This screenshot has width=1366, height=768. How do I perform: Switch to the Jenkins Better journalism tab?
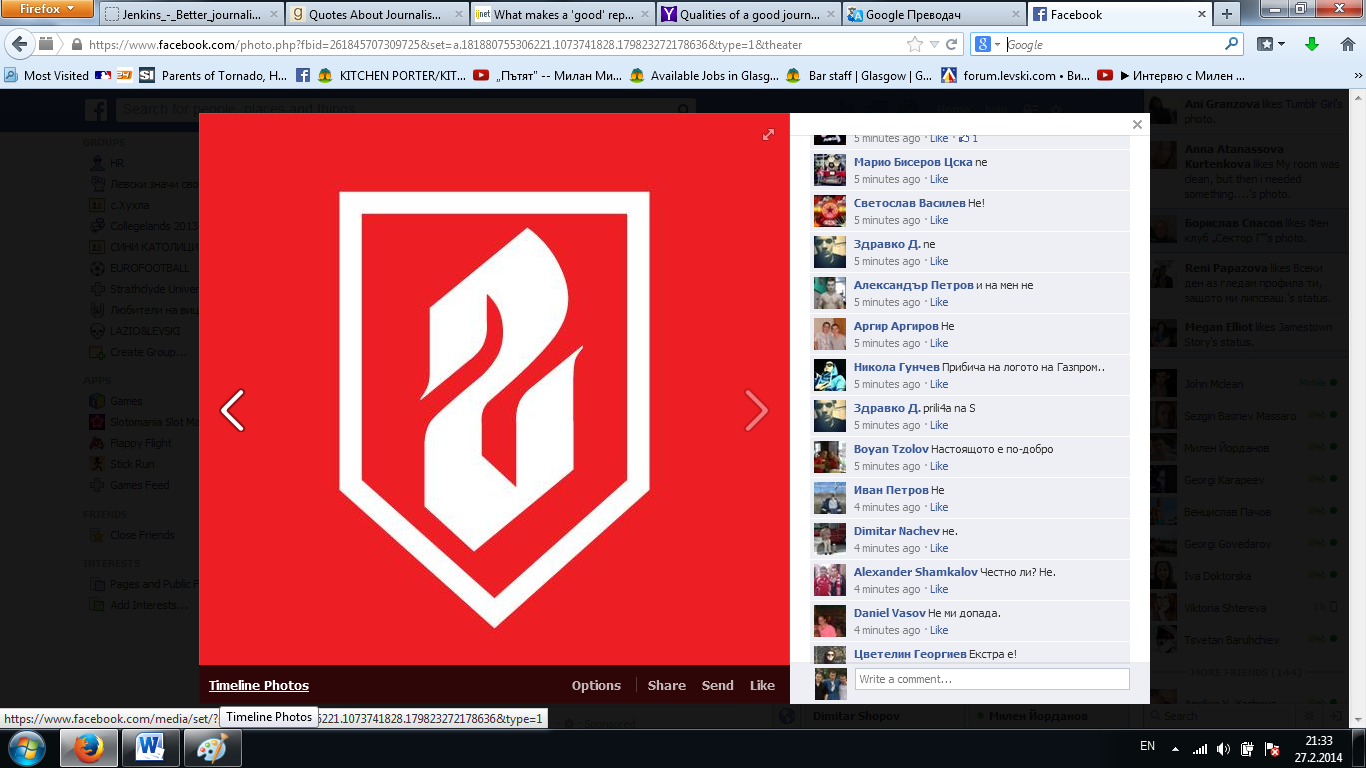coord(191,14)
